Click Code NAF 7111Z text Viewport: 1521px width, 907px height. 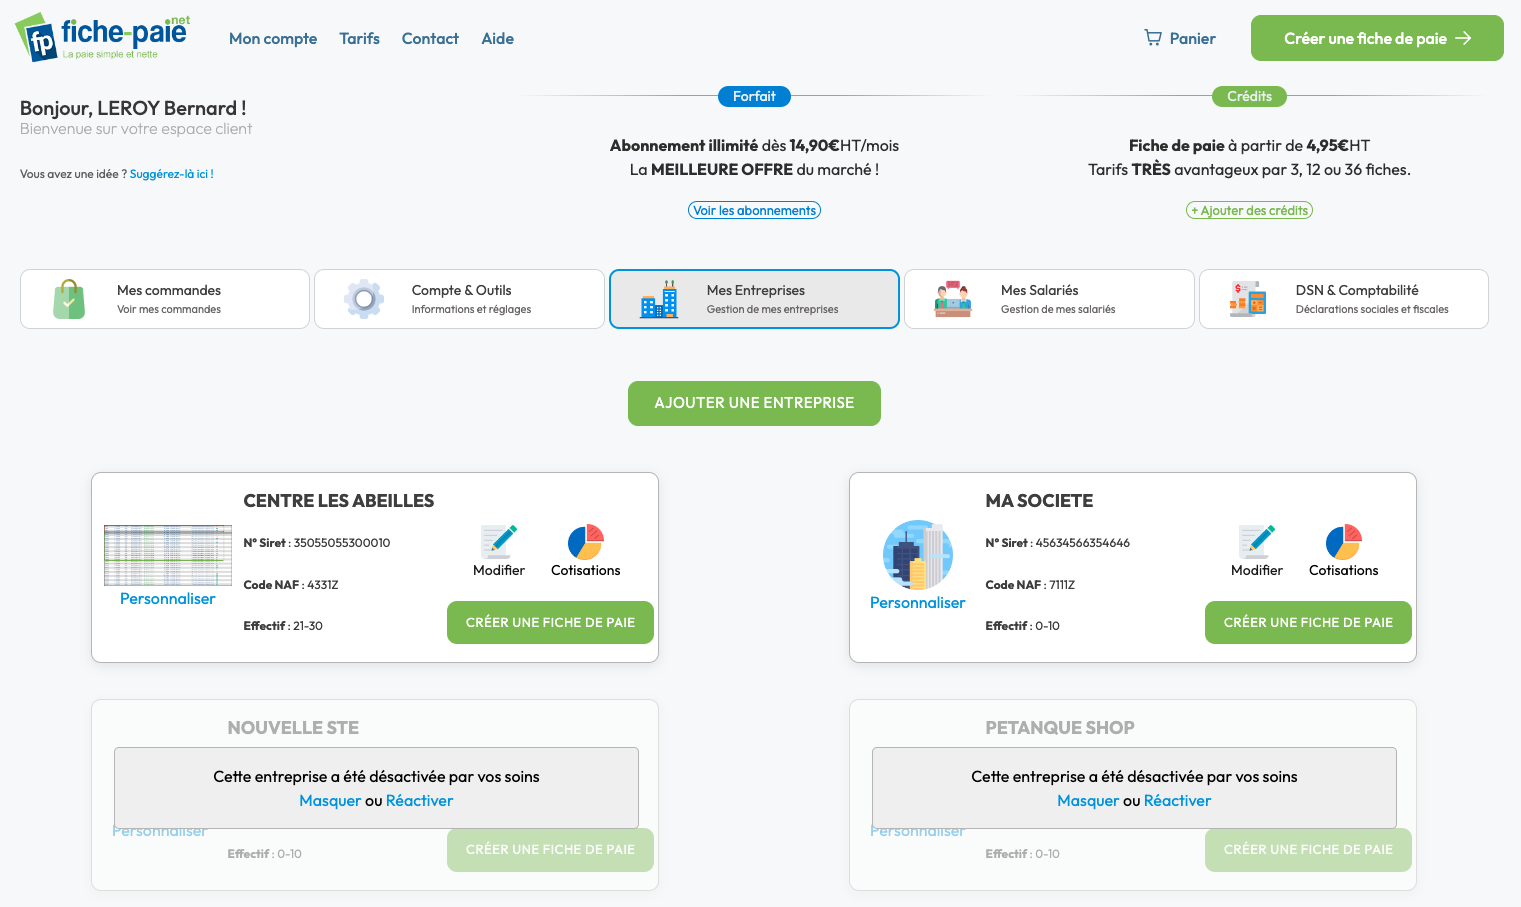coord(1030,585)
